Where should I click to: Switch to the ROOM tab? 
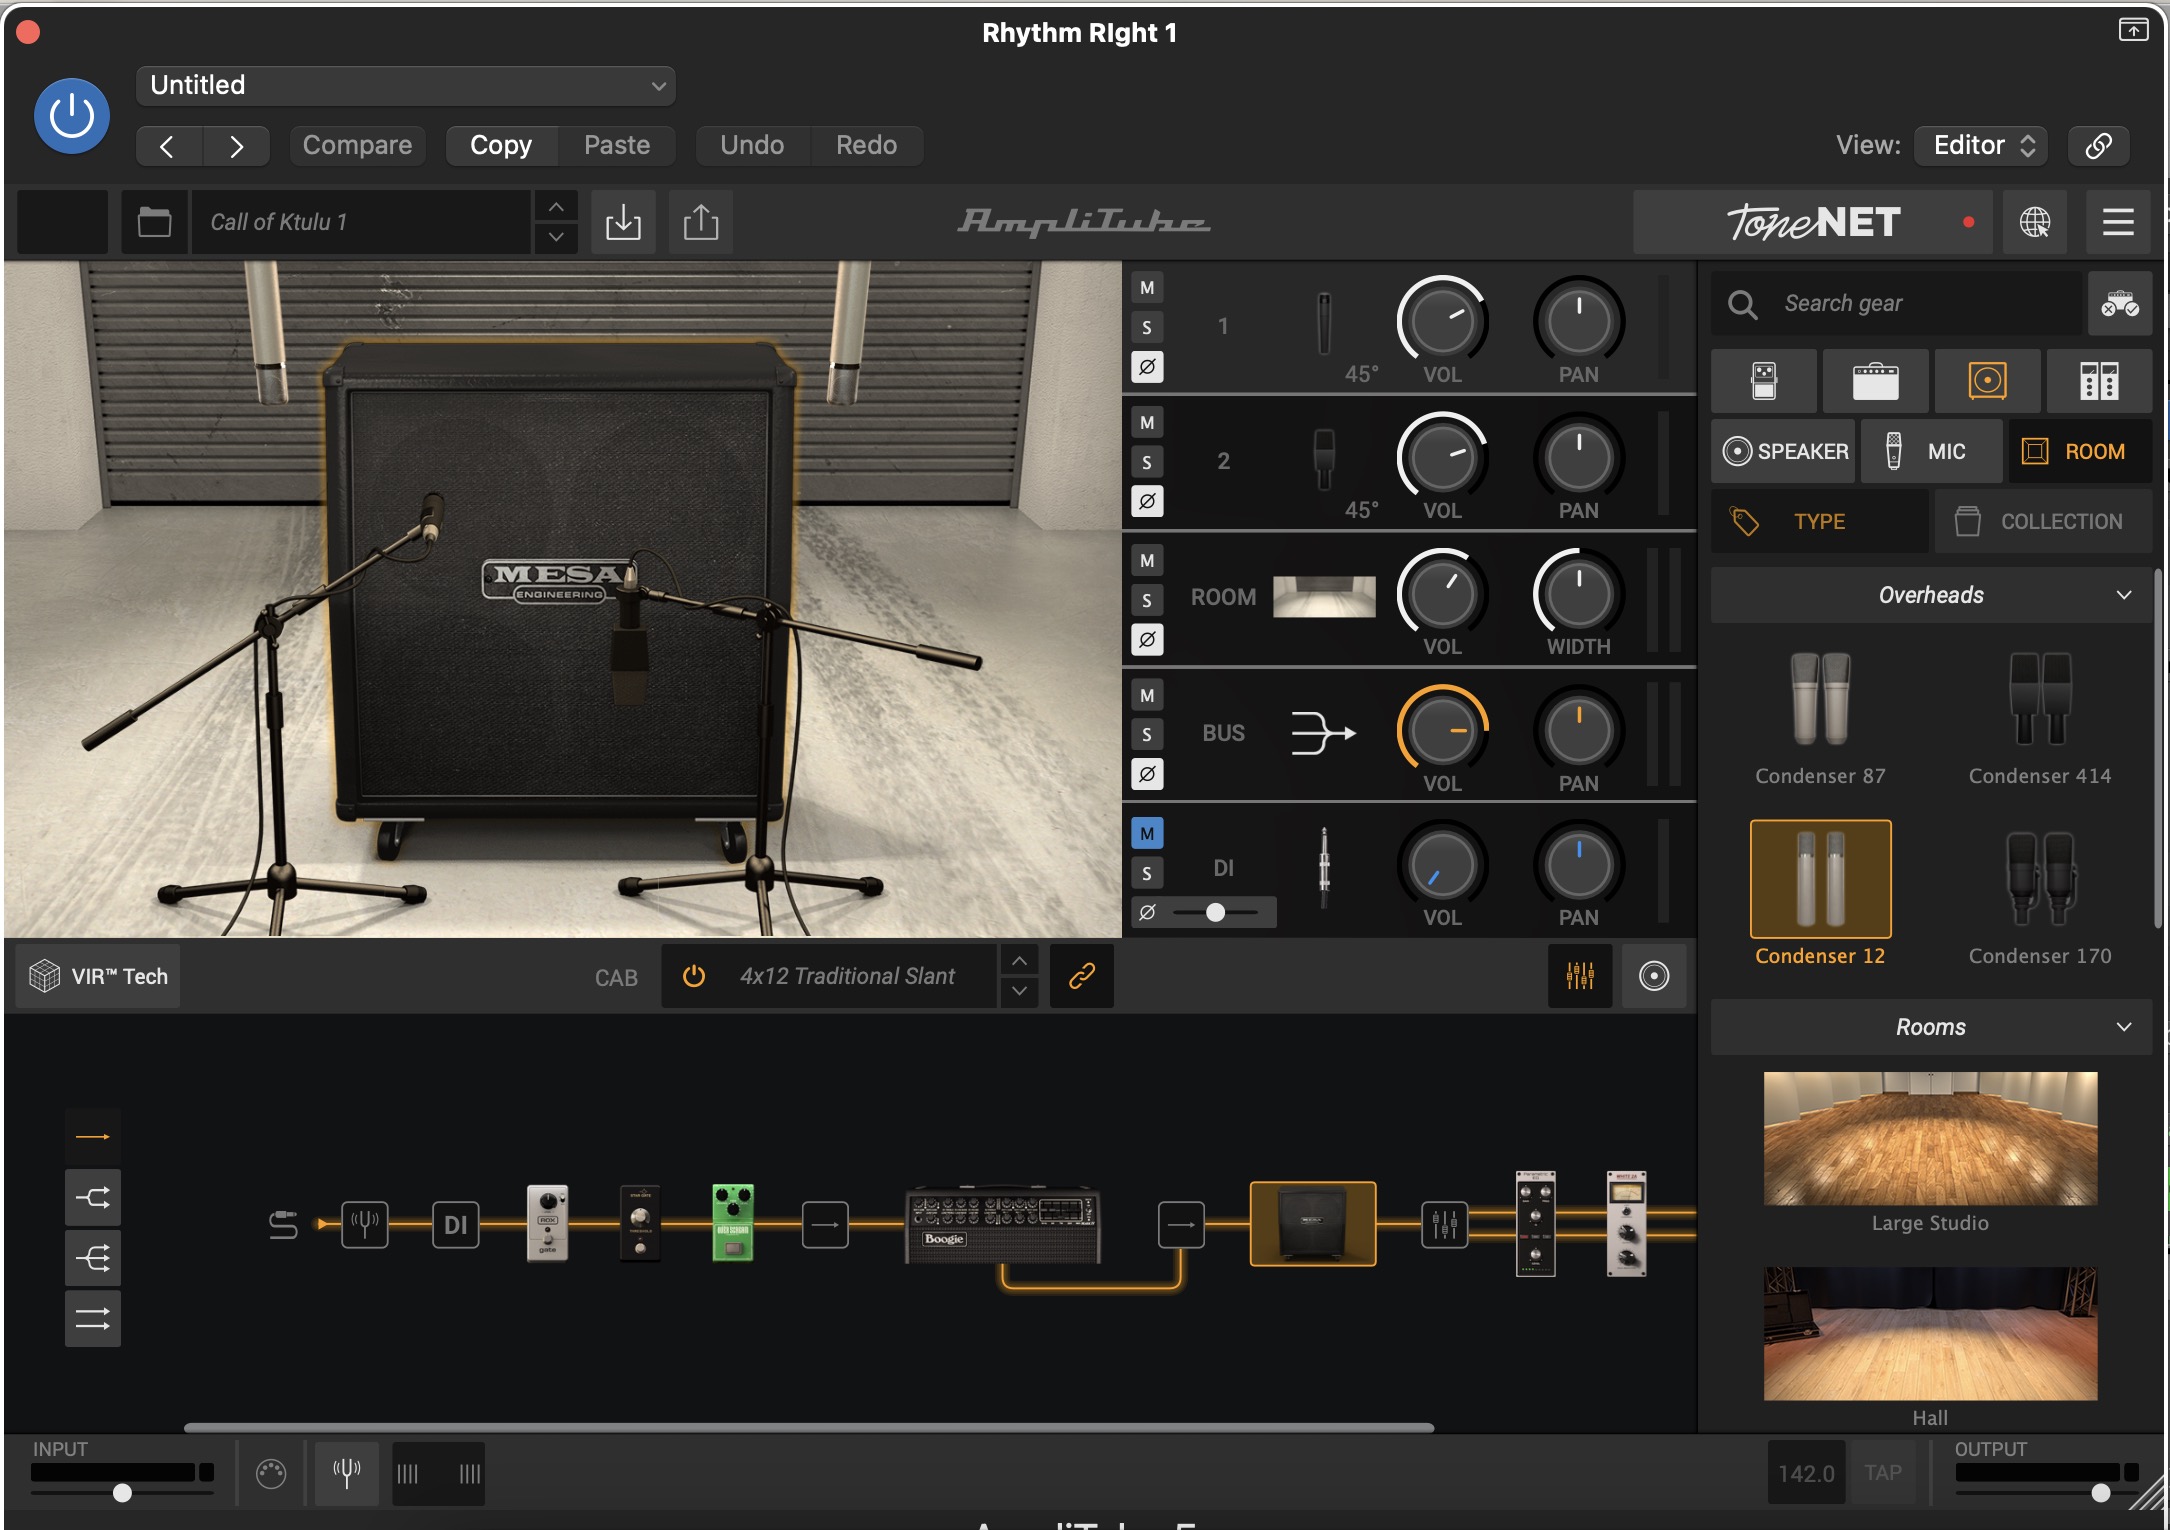coord(2080,452)
